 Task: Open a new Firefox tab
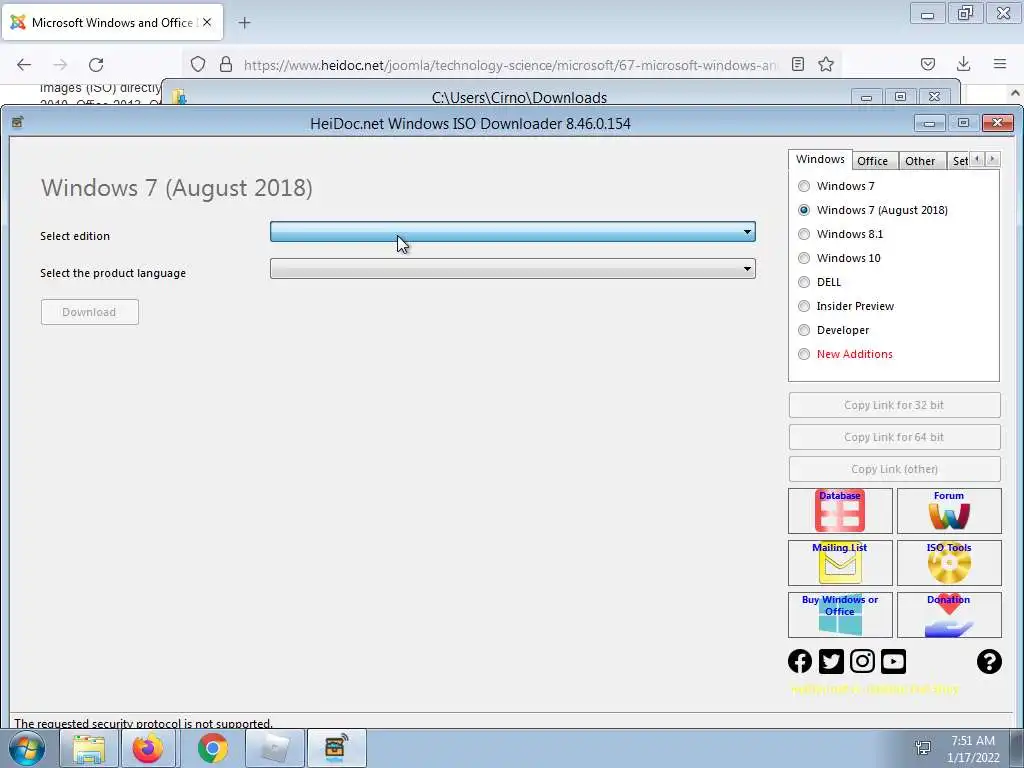(244, 23)
